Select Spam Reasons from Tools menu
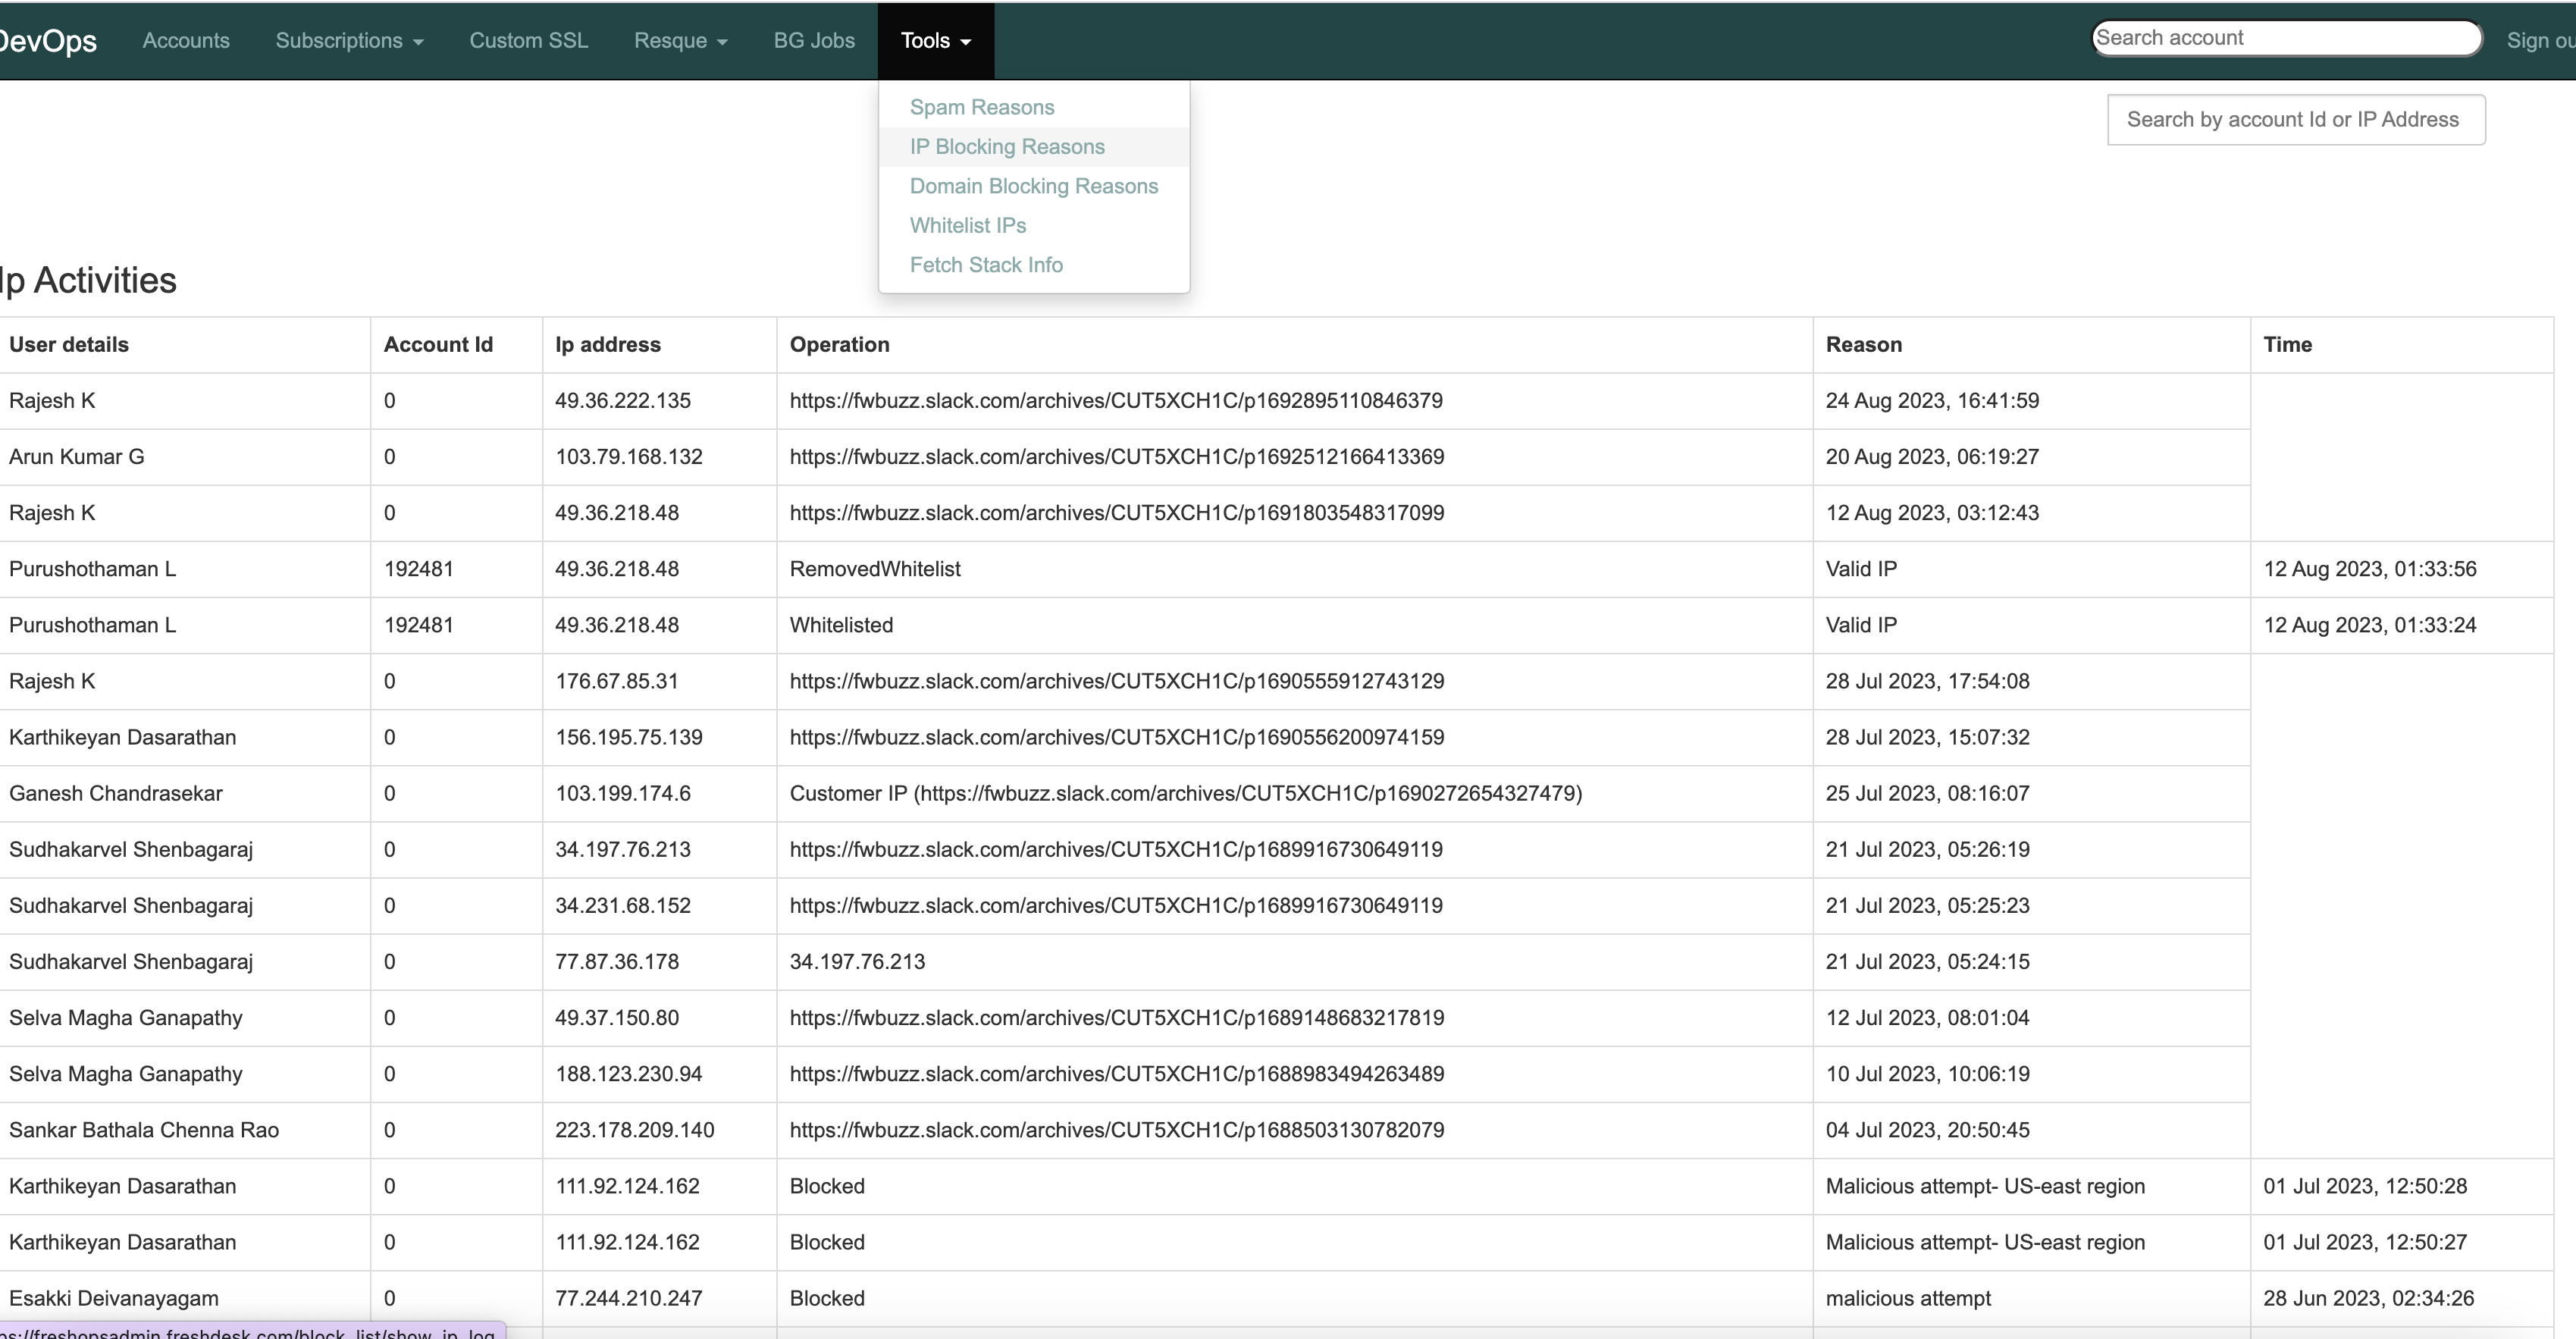The width and height of the screenshot is (2576, 1339). [x=981, y=107]
